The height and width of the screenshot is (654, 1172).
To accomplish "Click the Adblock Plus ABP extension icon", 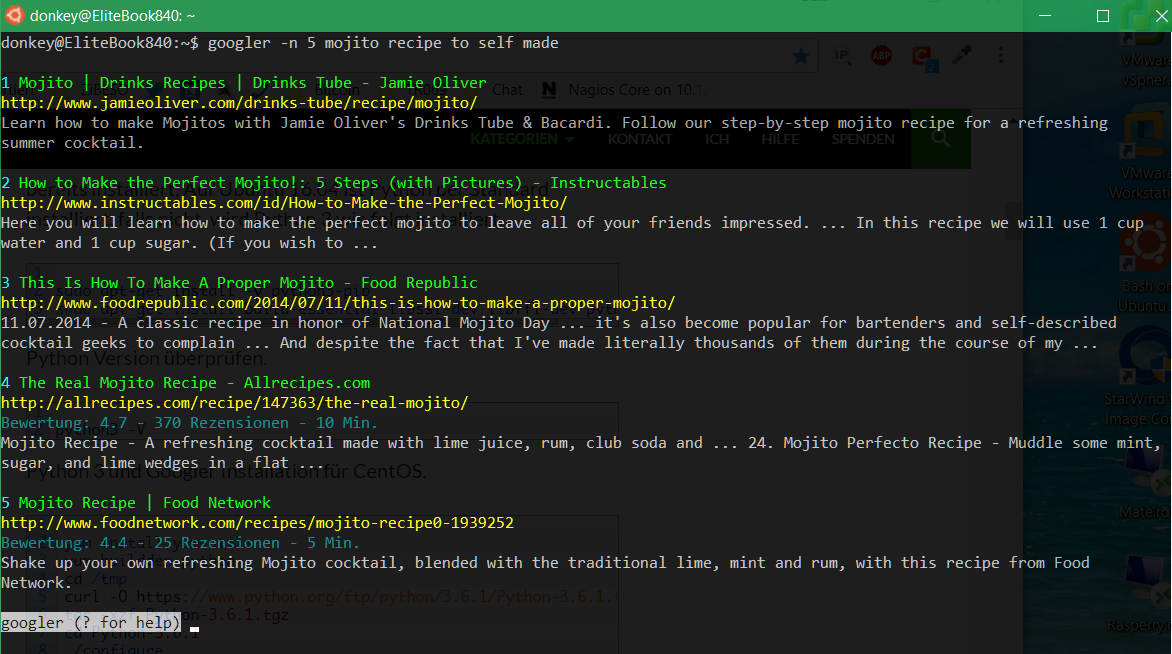I will click(x=881, y=57).
